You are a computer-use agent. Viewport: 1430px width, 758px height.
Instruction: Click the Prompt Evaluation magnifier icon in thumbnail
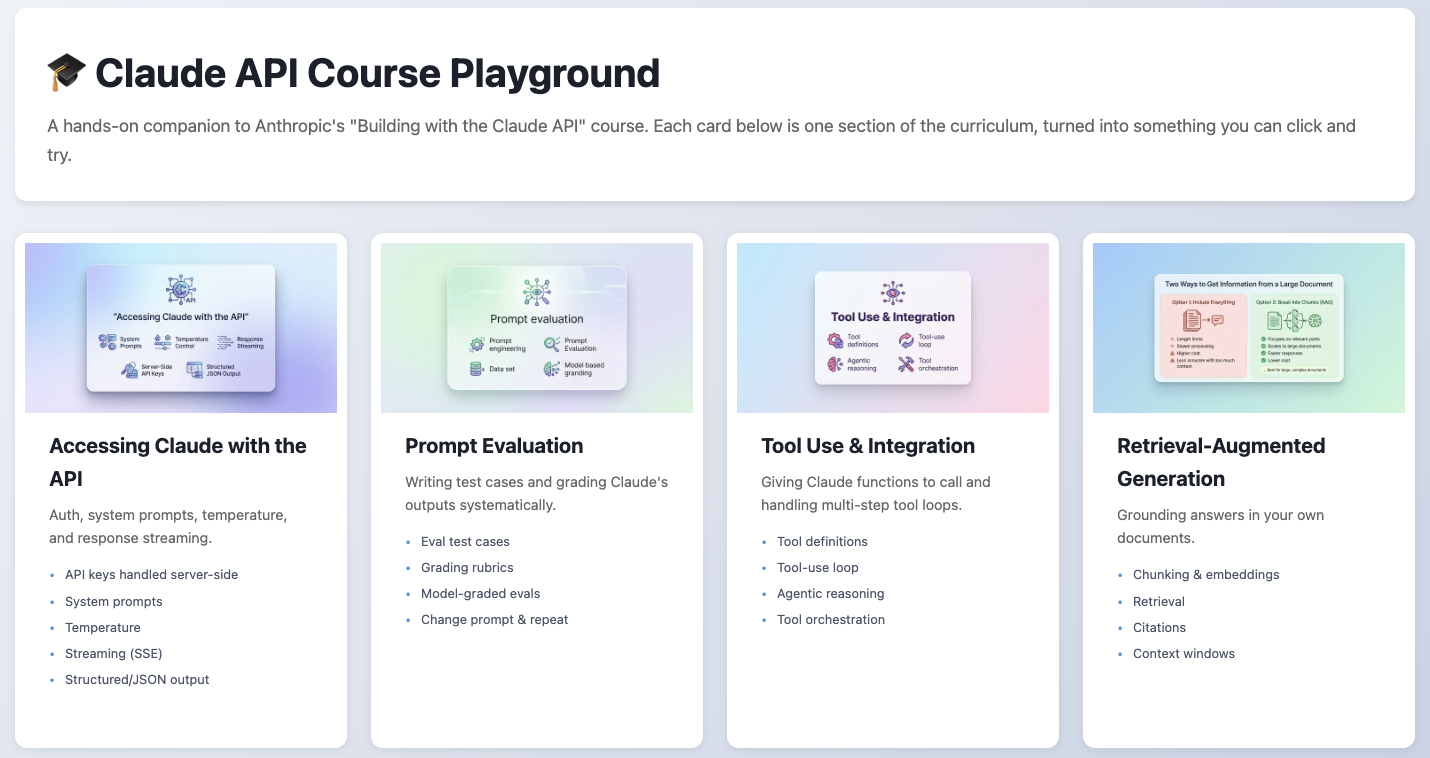[x=552, y=345]
